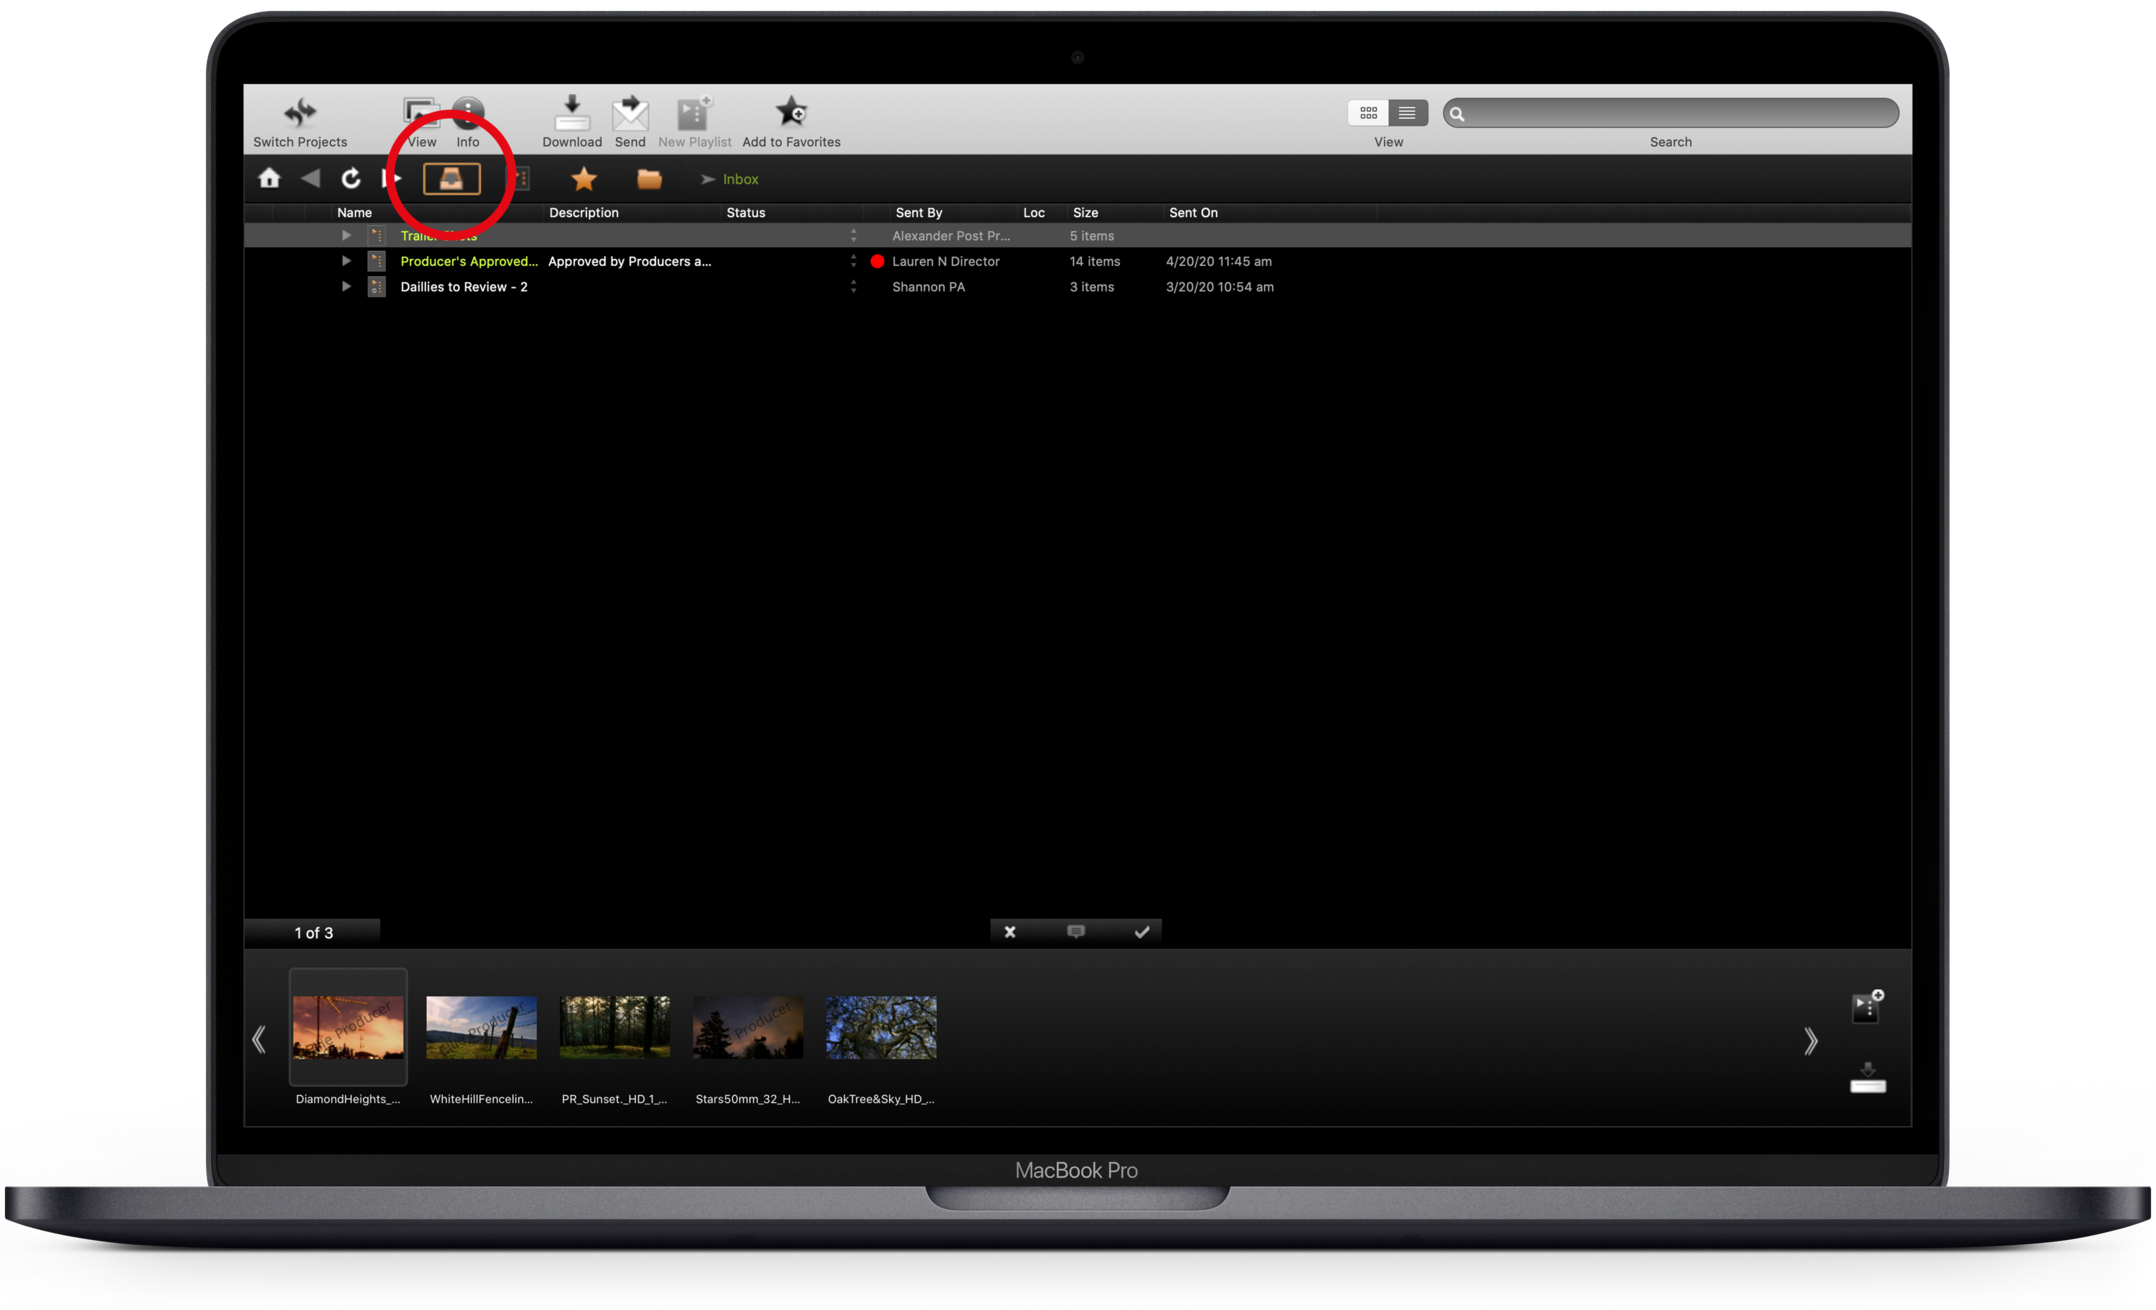Approve item with checkmark button
2156x1310 pixels.
[1141, 932]
